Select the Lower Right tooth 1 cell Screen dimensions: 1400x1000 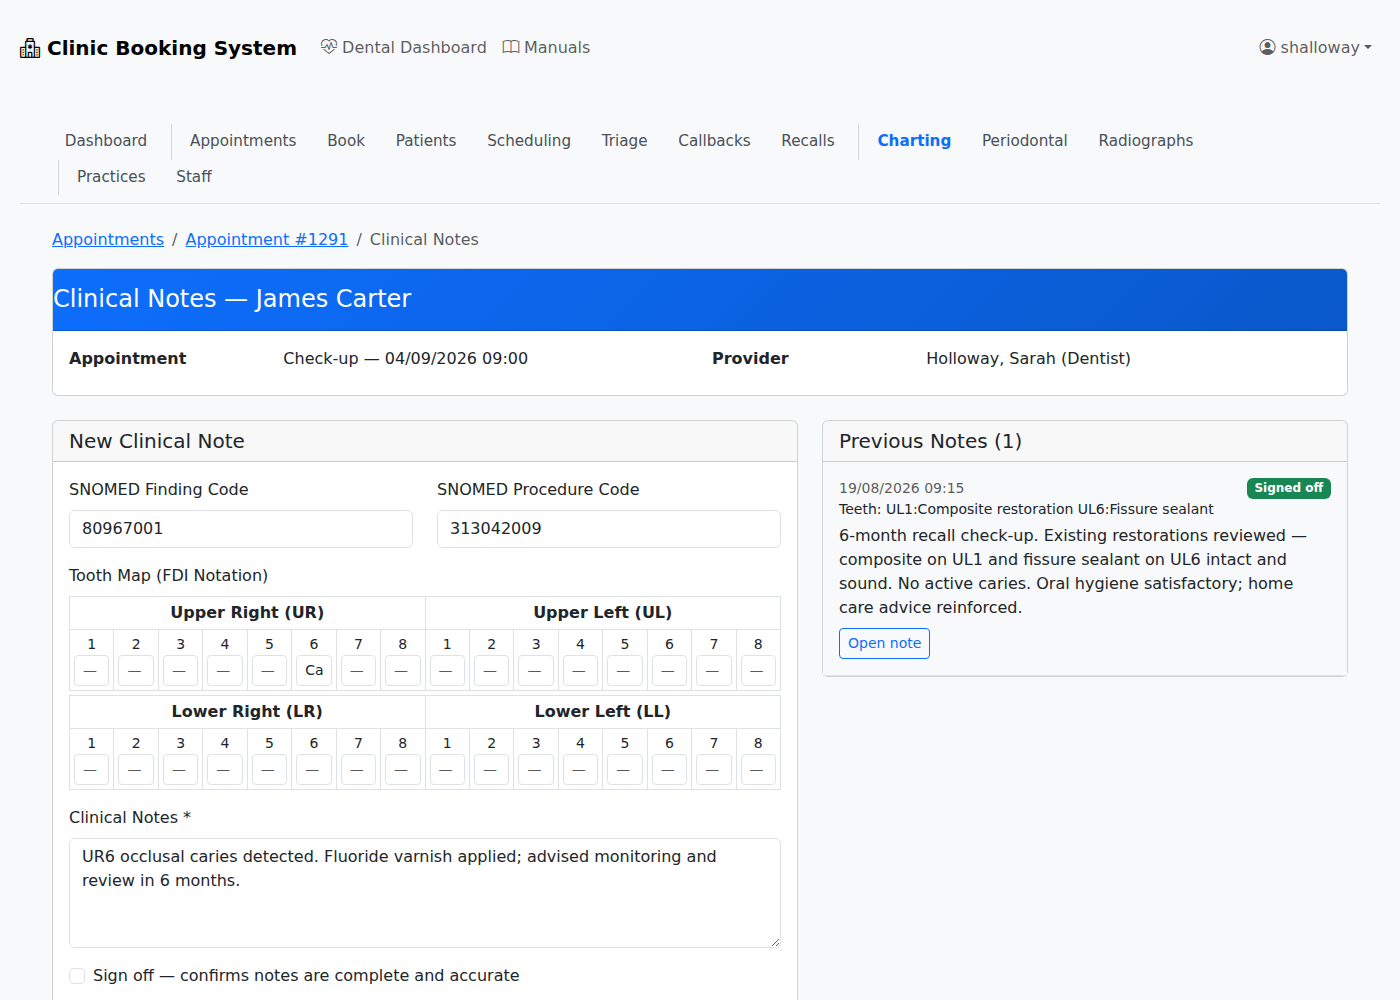pos(91,770)
